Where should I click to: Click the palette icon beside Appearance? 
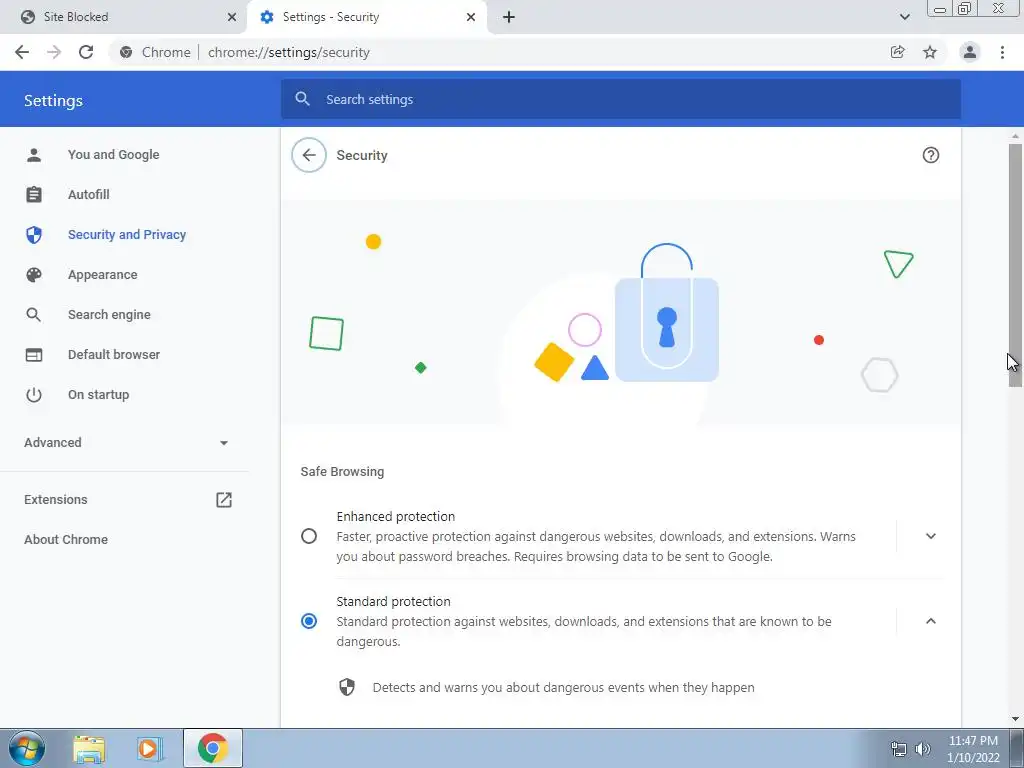pos(34,275)
